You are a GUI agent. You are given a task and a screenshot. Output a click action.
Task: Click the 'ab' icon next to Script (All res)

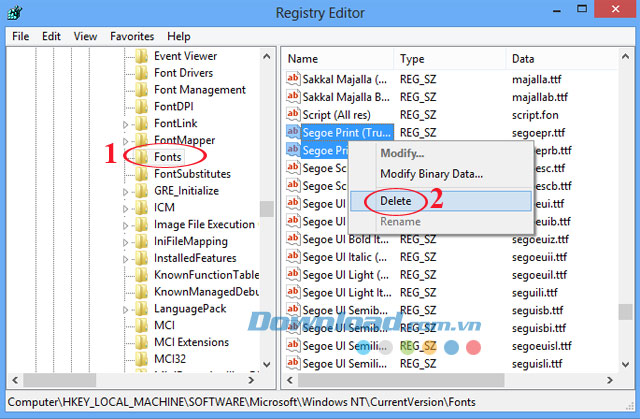pyautogui.click(x=294, y=114)
